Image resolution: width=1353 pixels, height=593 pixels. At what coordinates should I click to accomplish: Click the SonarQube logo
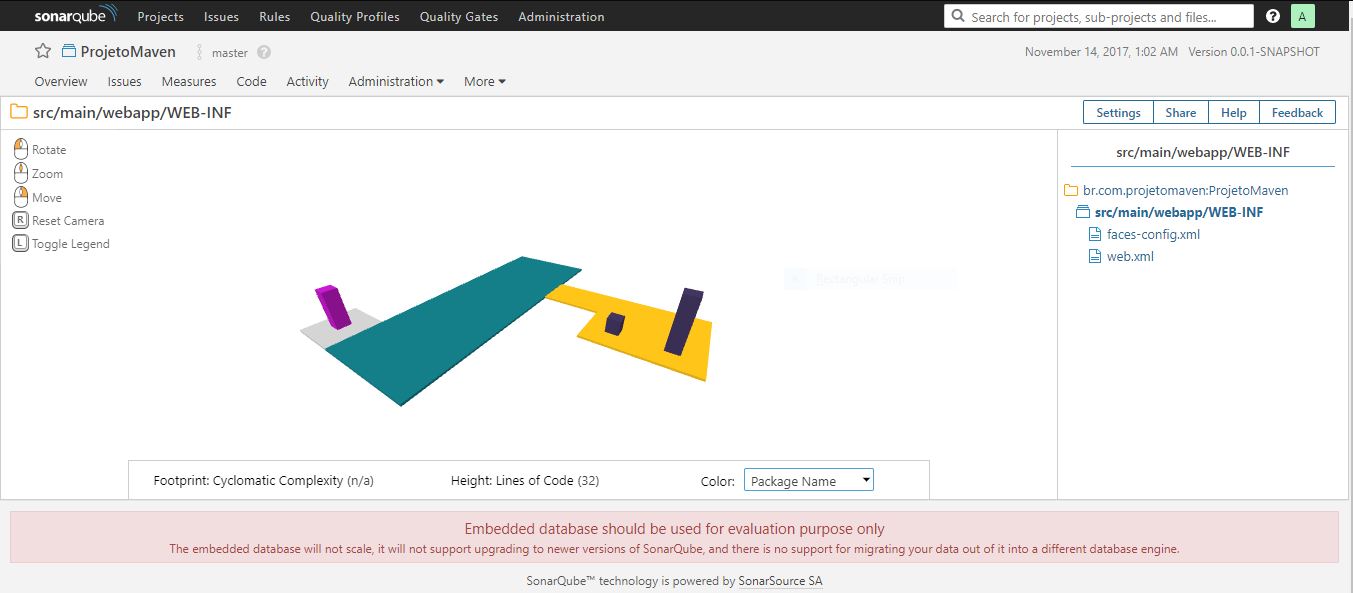pyautogui.click(x=76, y=15)
